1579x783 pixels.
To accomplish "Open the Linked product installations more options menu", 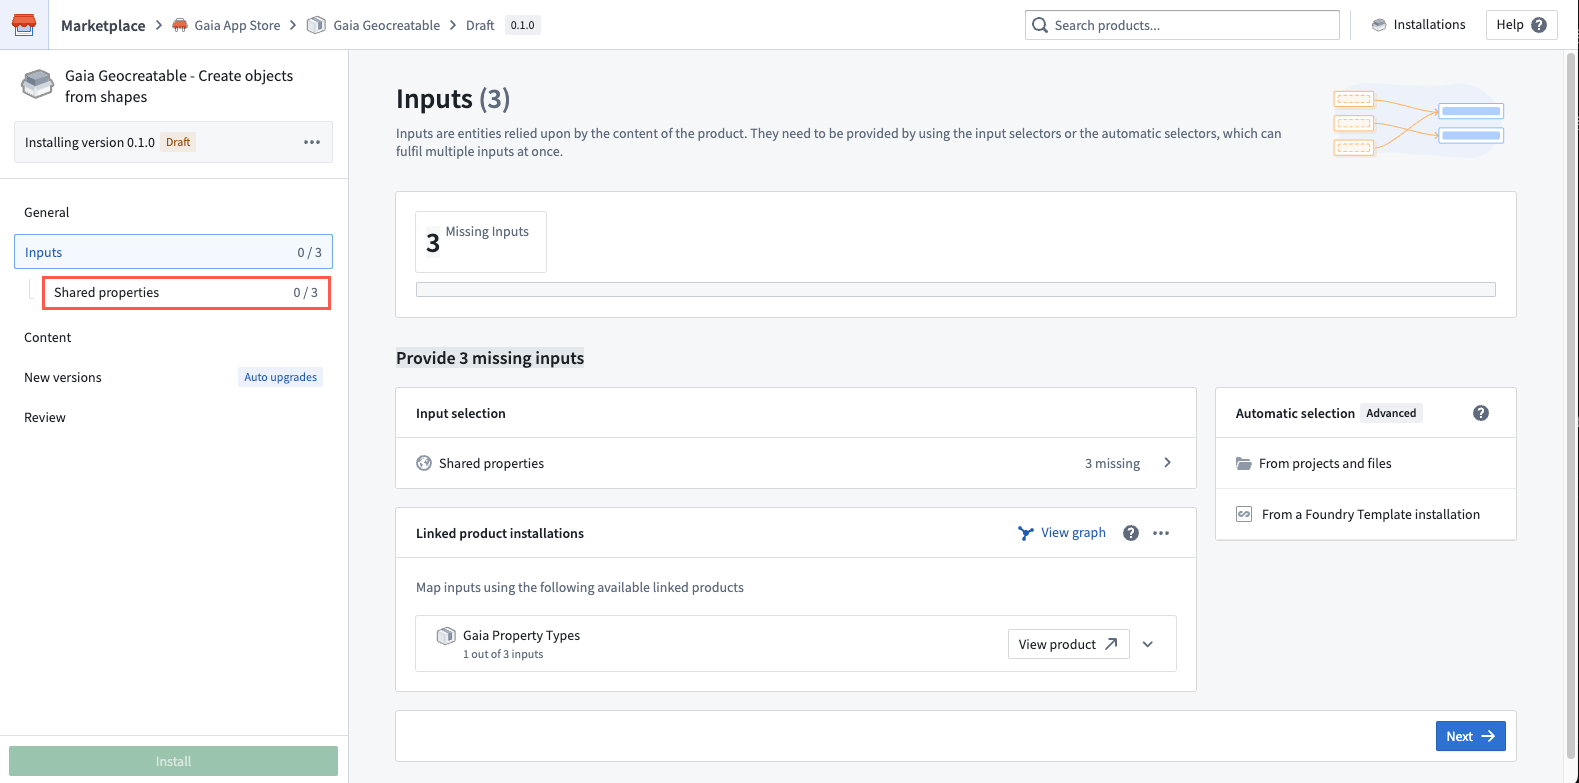I will point(1161,533).
